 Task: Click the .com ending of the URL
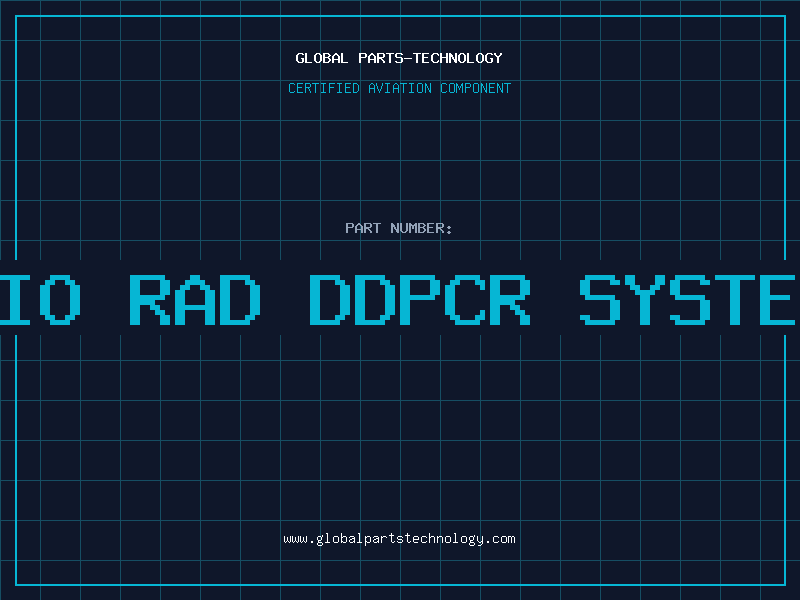[x=500, y=539]
